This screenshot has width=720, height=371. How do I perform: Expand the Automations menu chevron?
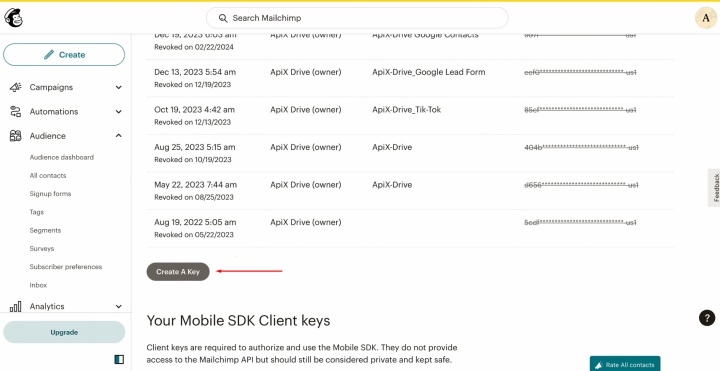[118, 112]
